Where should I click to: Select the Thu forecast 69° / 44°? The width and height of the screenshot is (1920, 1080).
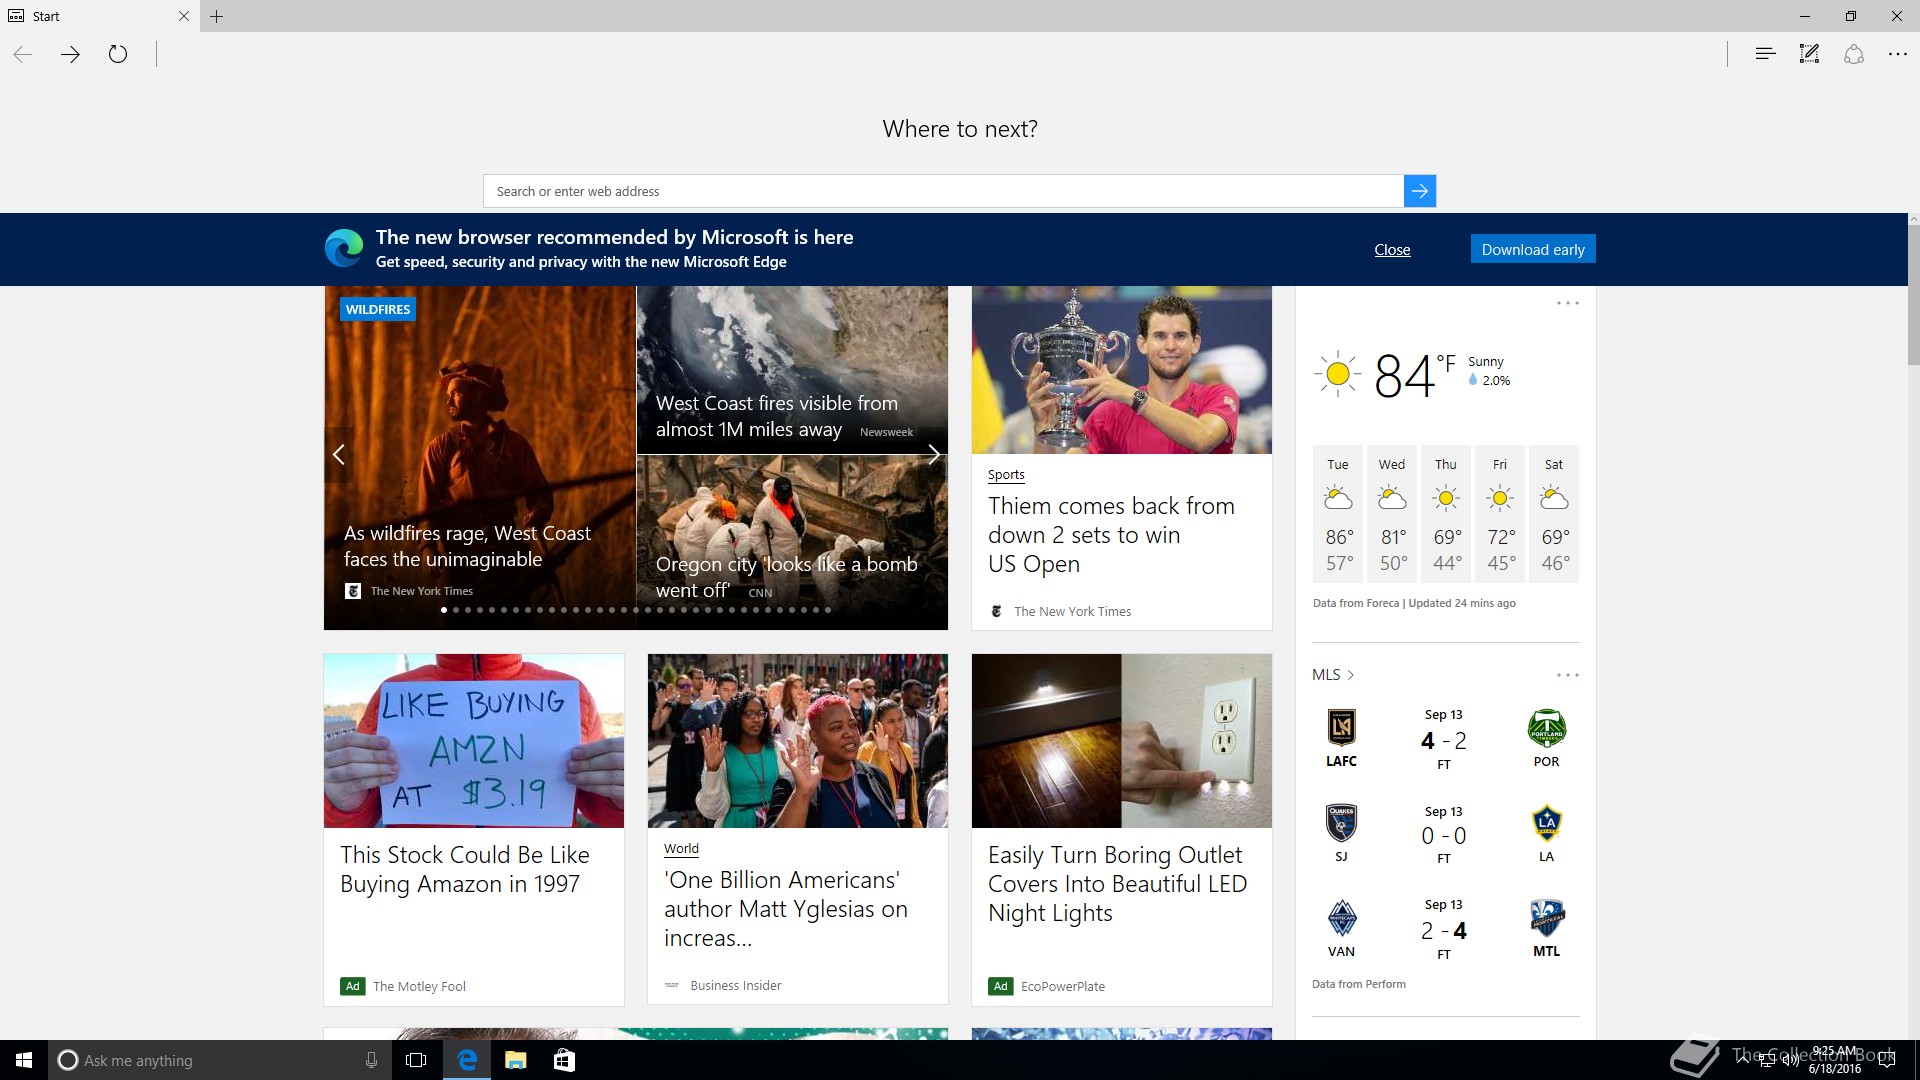[1446, 514]
